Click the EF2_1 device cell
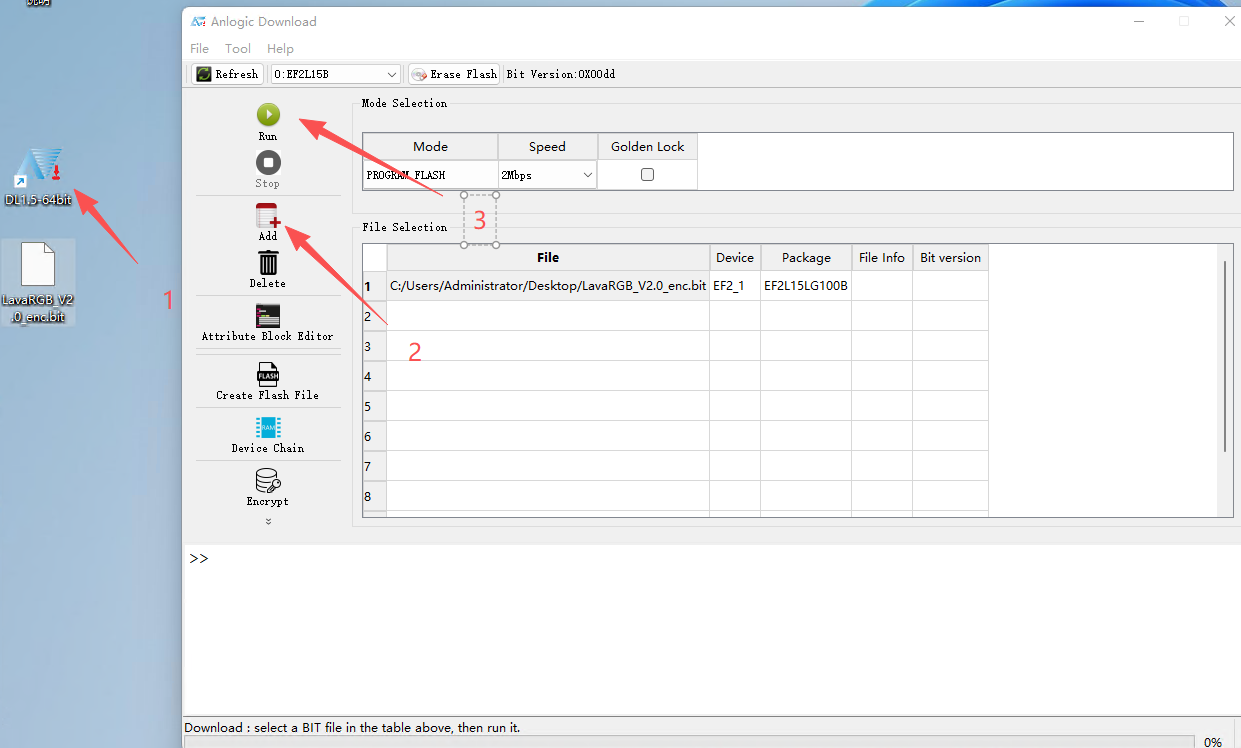This screenshot has height=748, width=1241. click(x=735, y=285)
